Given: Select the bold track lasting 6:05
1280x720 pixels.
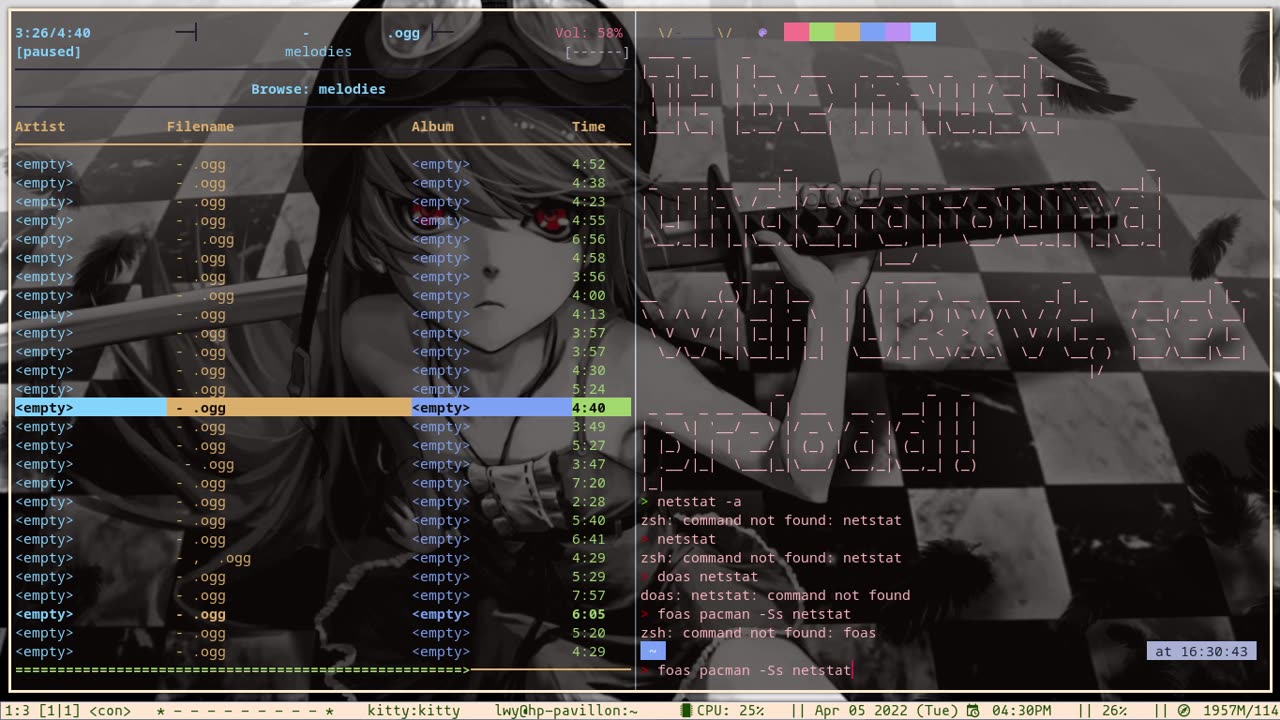Looking at the screenshot, I should tap(323, 615).
